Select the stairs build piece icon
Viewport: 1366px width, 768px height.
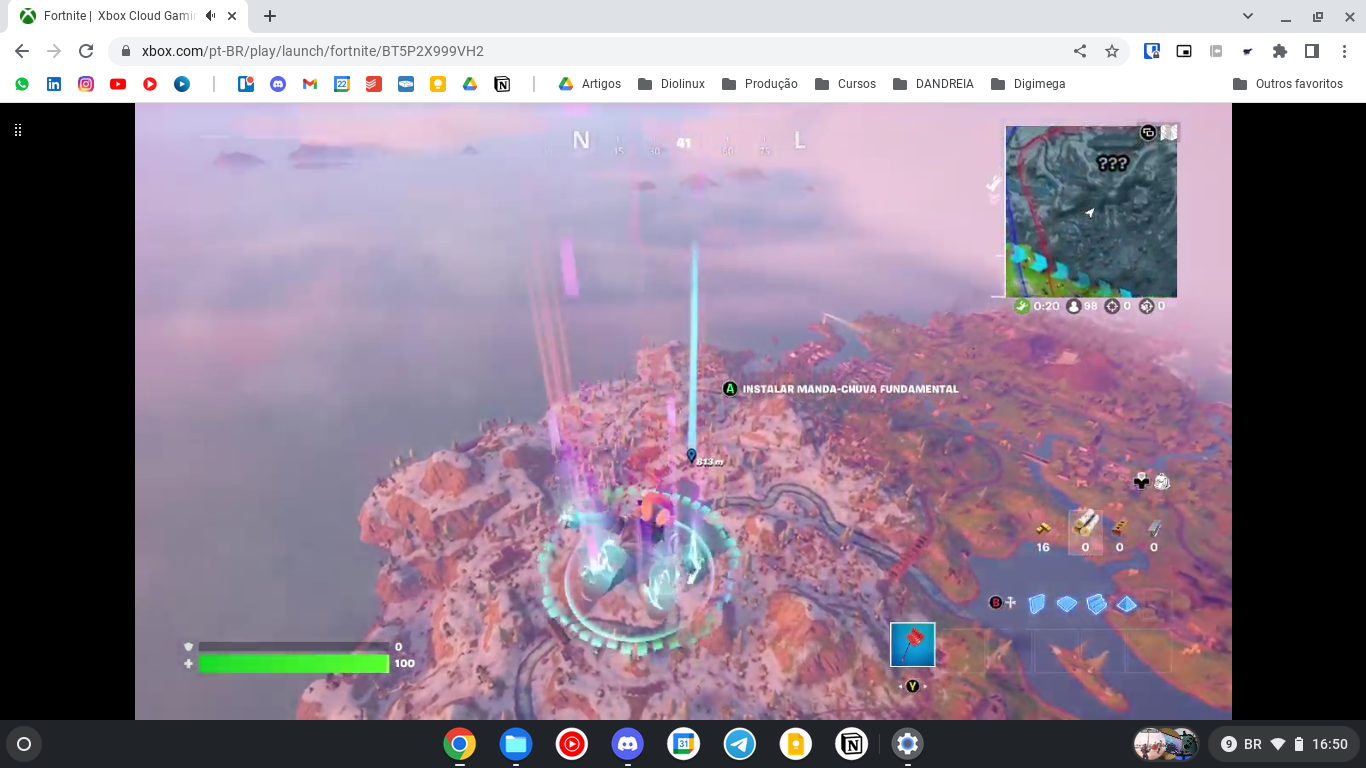click(x=1096, y=603)
